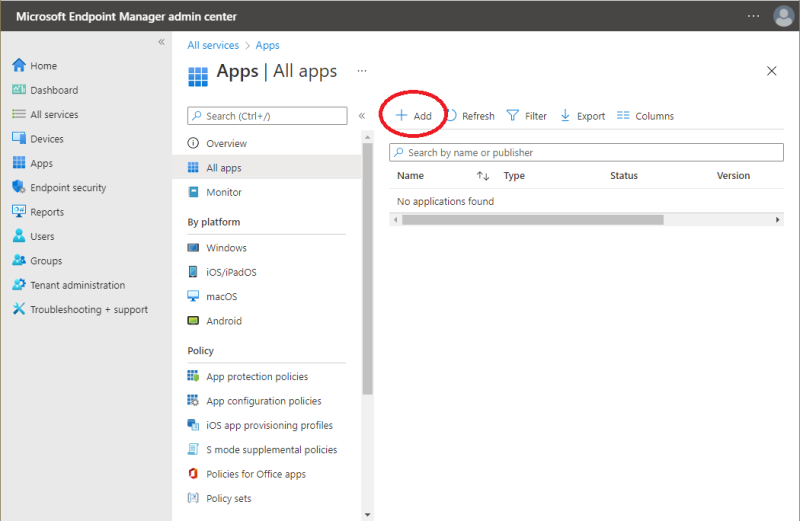The height and width of the screenshot is (521, 800).
Task: Select the iOS/iPadOS platform icon
Action: click(193, 271)
